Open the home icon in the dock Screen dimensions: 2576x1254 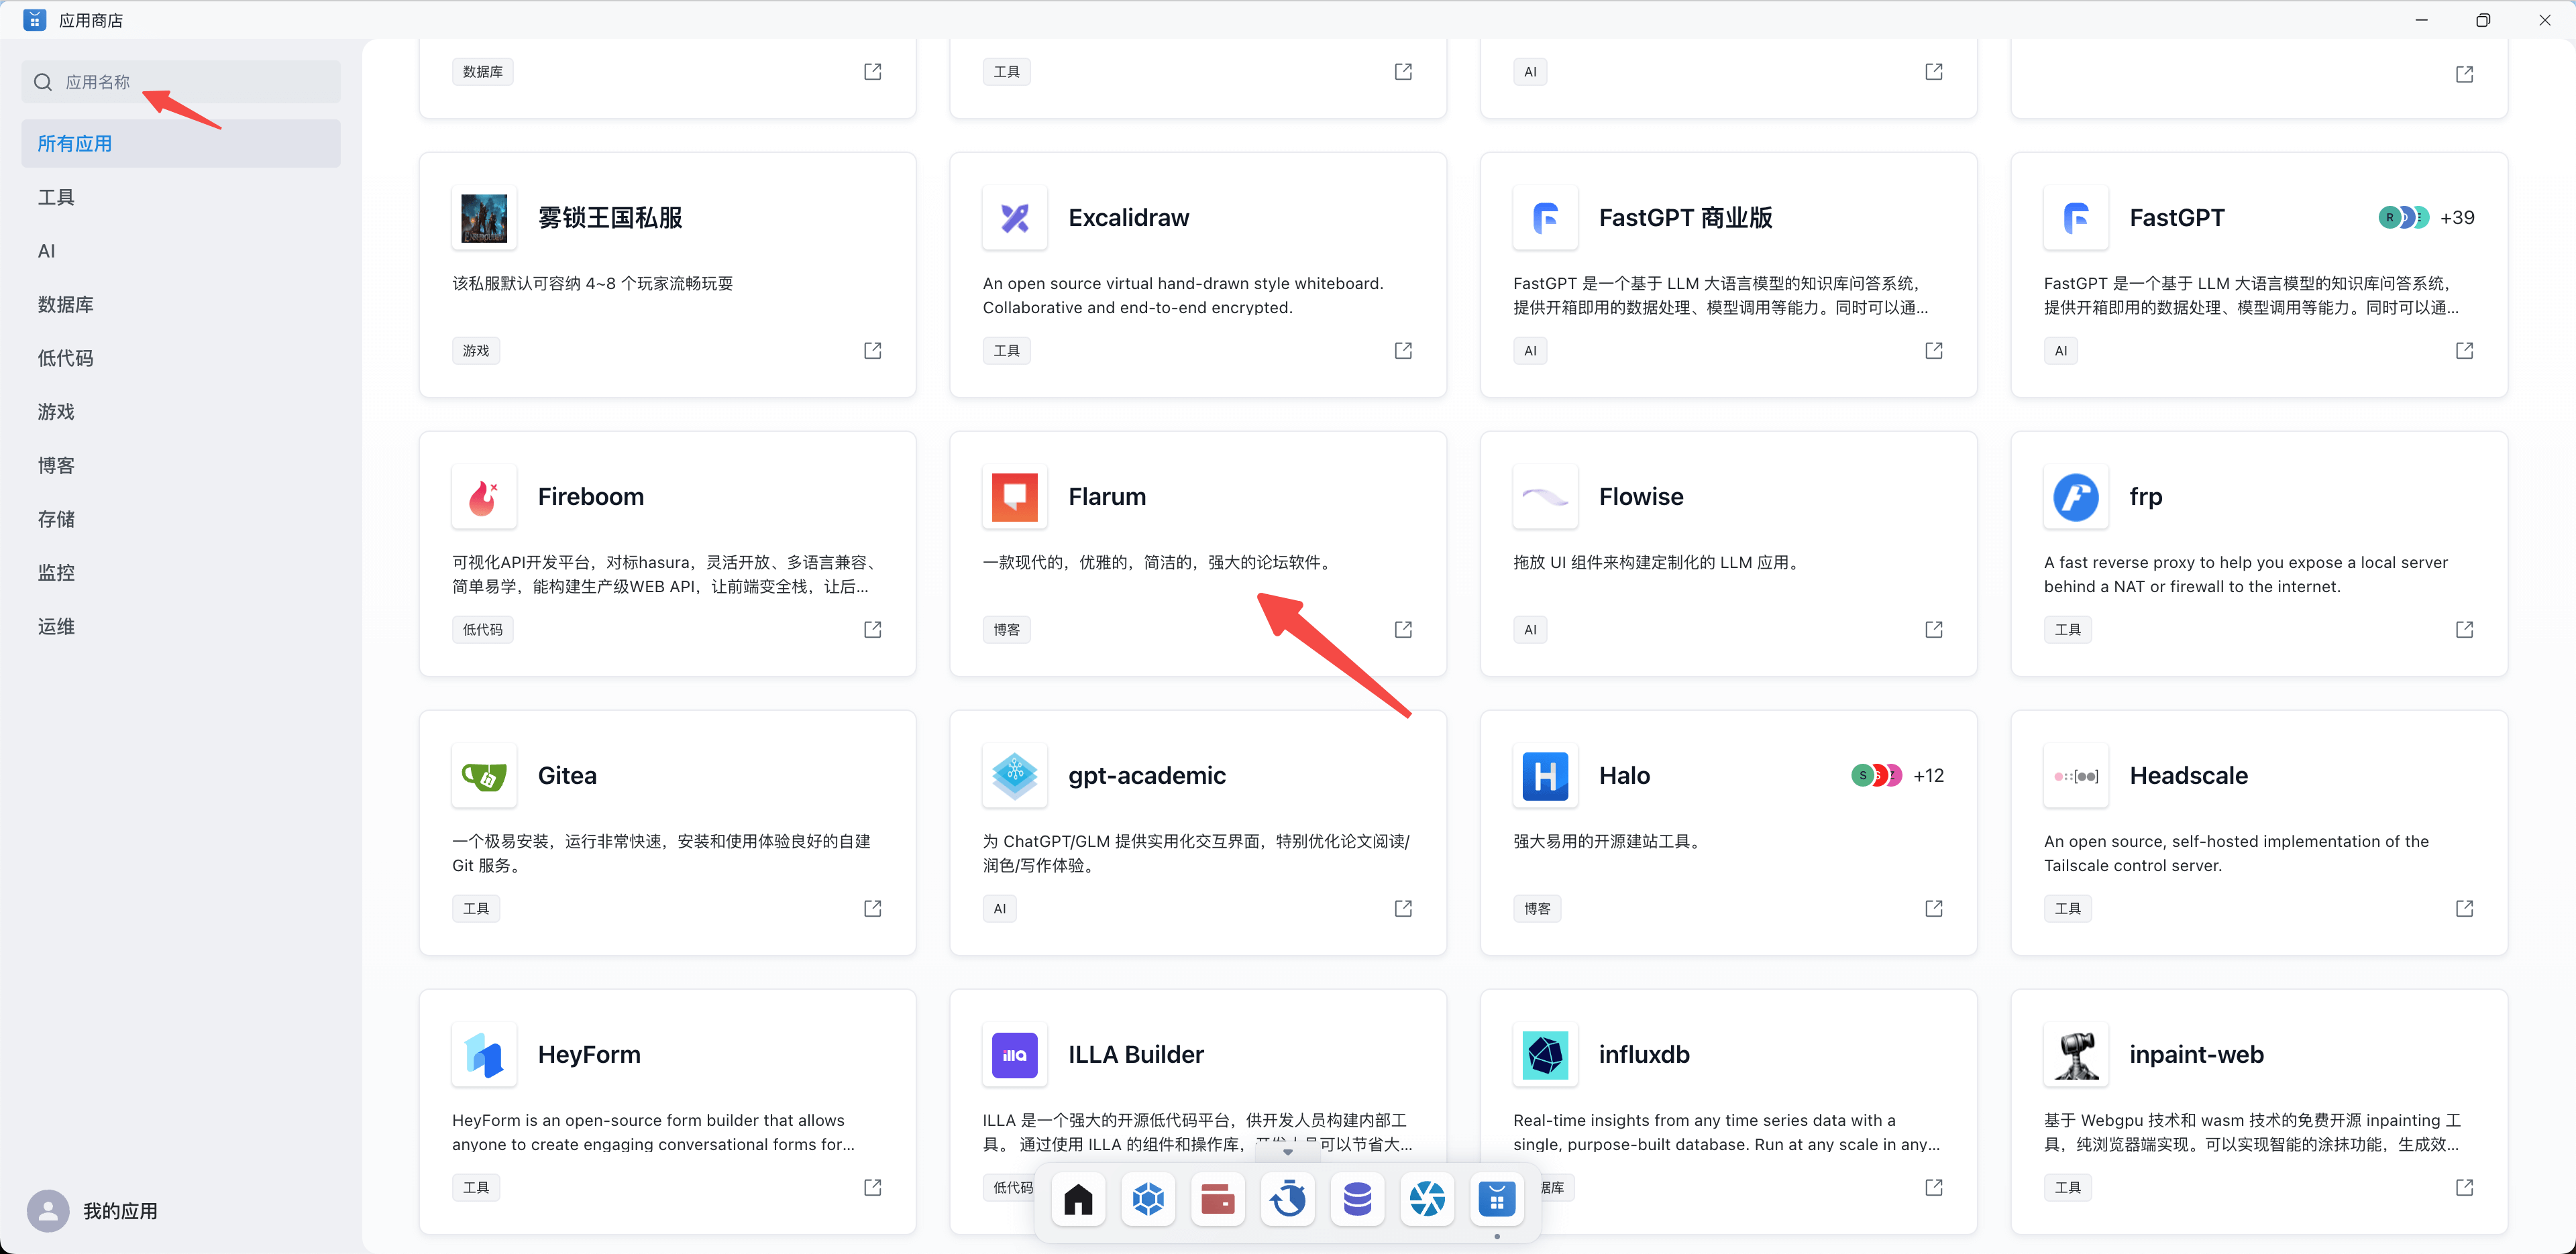1078,1198
